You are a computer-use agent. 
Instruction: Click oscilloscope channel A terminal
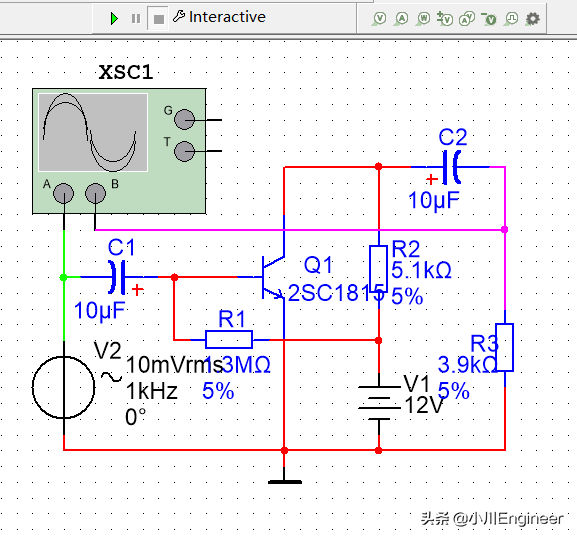(x=63, y=193)
